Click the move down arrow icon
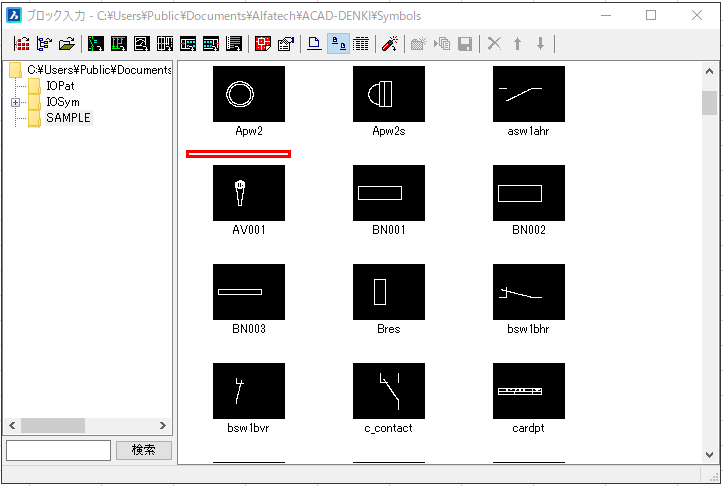 pos(540,44)
